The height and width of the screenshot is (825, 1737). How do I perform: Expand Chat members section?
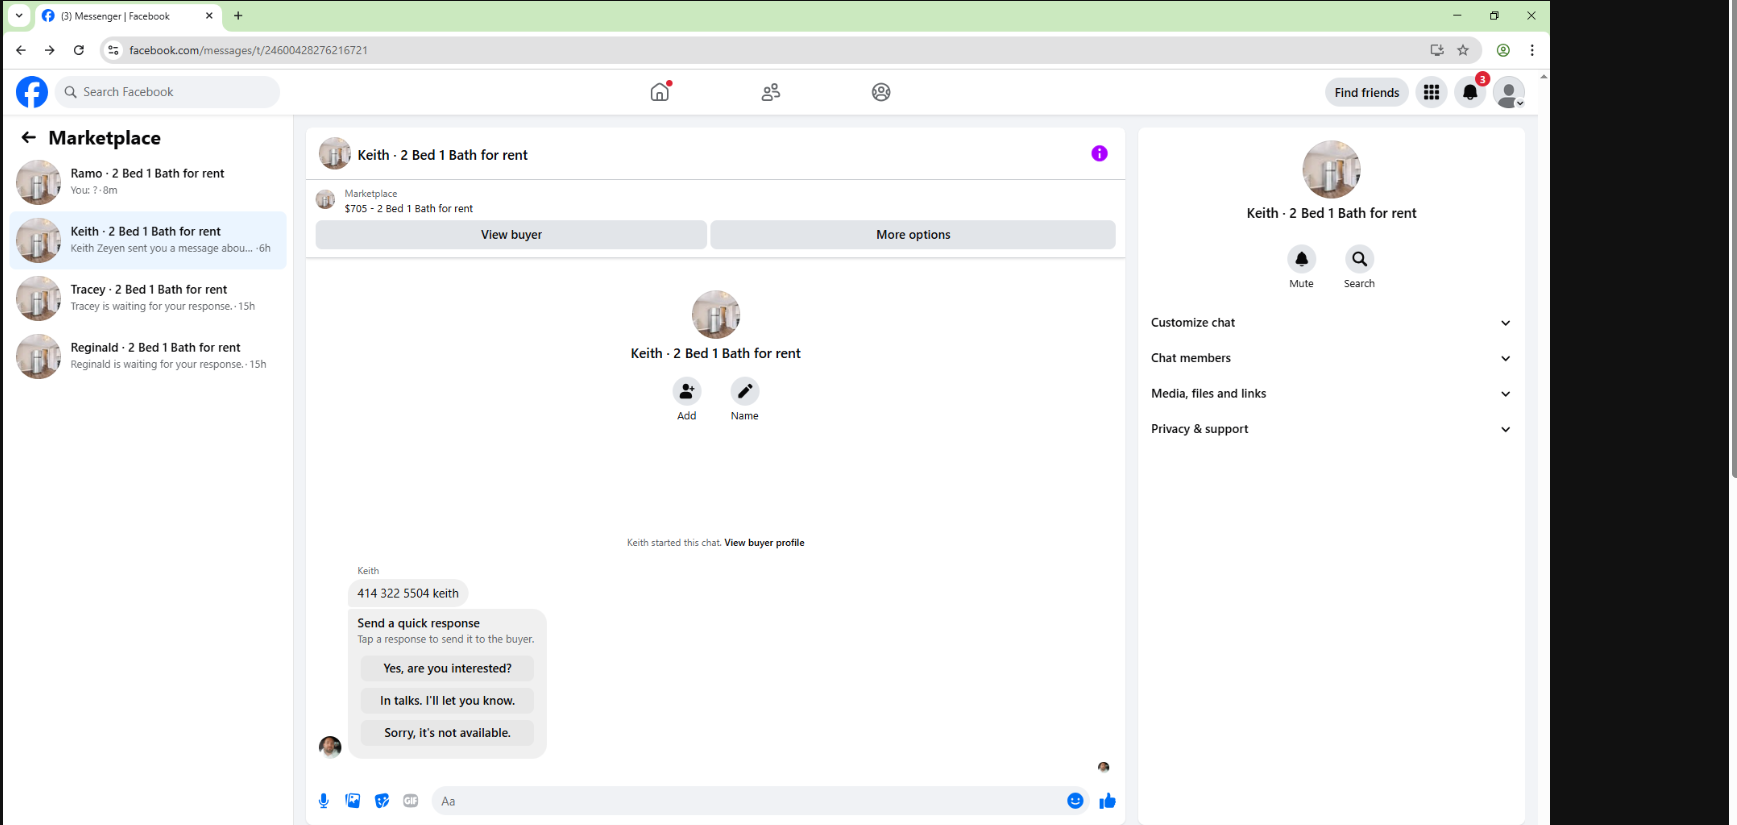point(1331,358)
